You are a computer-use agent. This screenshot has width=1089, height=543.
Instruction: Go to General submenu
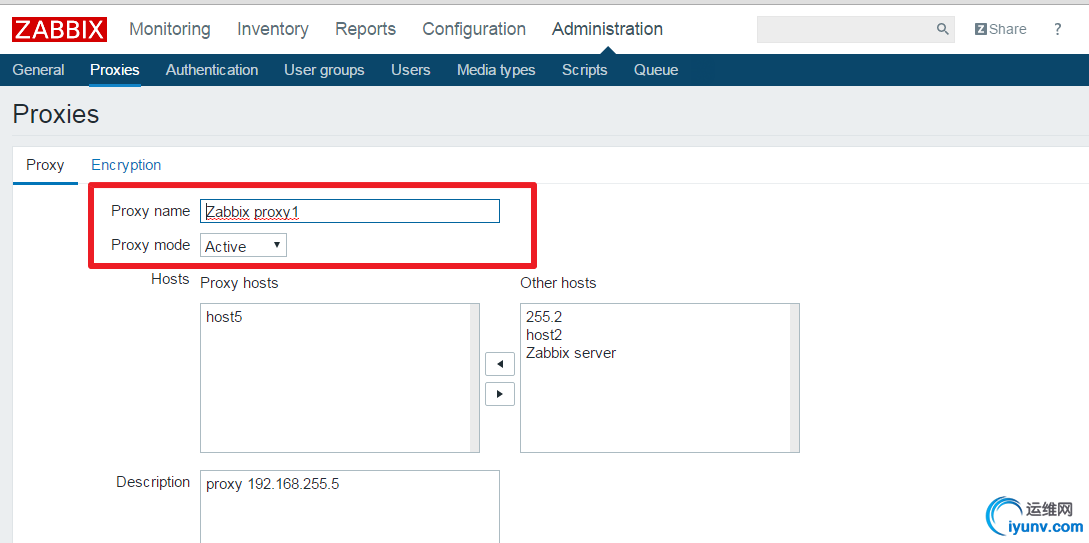pyautogui.click(x=38, y=70)
